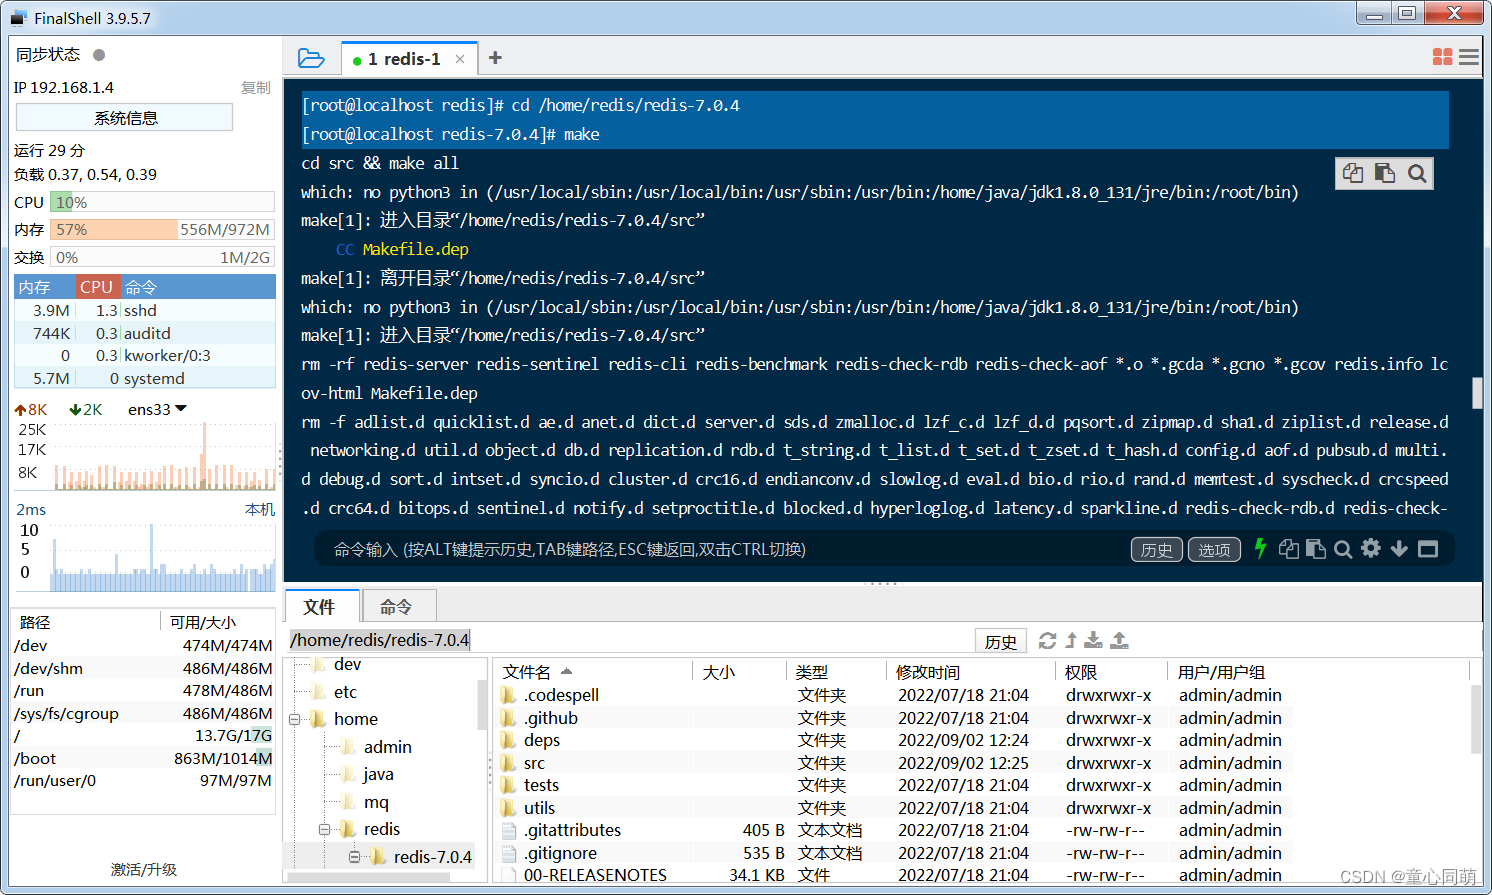Screen dimensions: 1492x895
Task: Copy terminal text with floating copy icon
Action: (x=1353, y=173)
